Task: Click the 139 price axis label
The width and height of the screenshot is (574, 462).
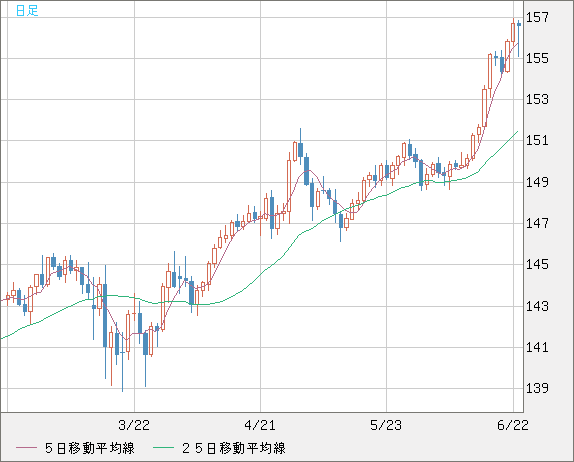Action: tap(537, 388)
